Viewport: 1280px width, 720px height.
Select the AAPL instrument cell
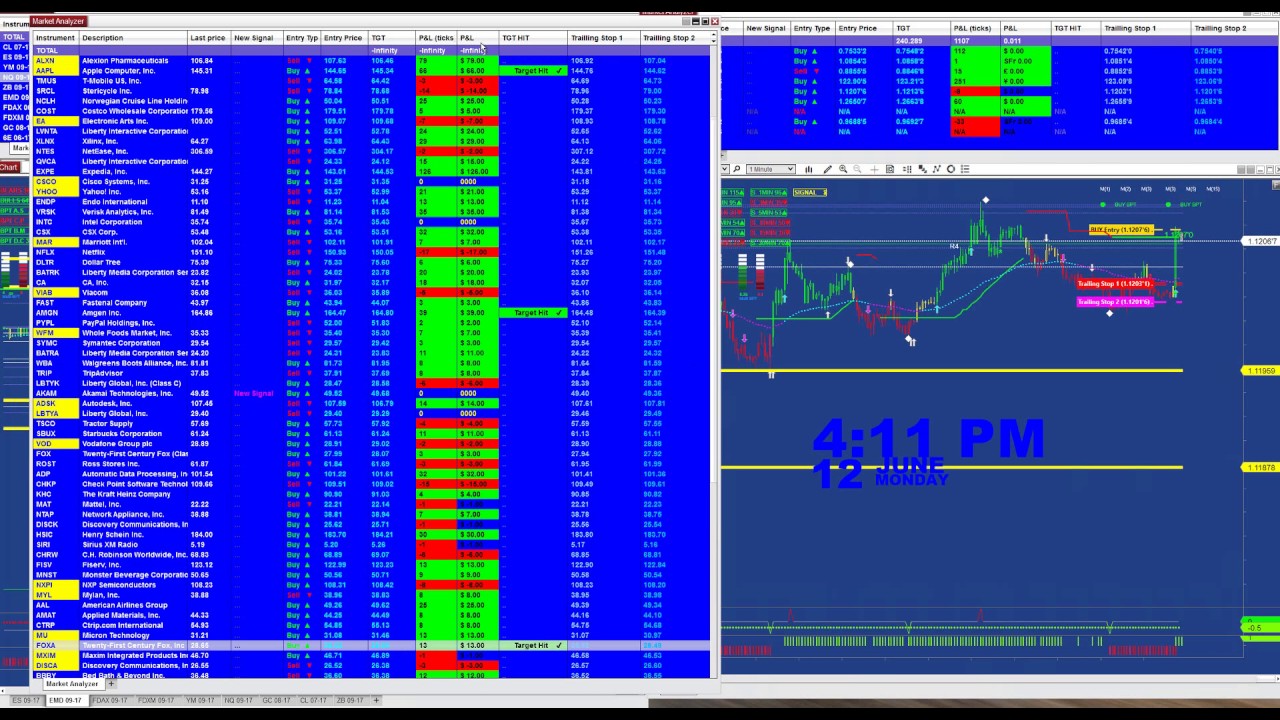coord(55,71)
